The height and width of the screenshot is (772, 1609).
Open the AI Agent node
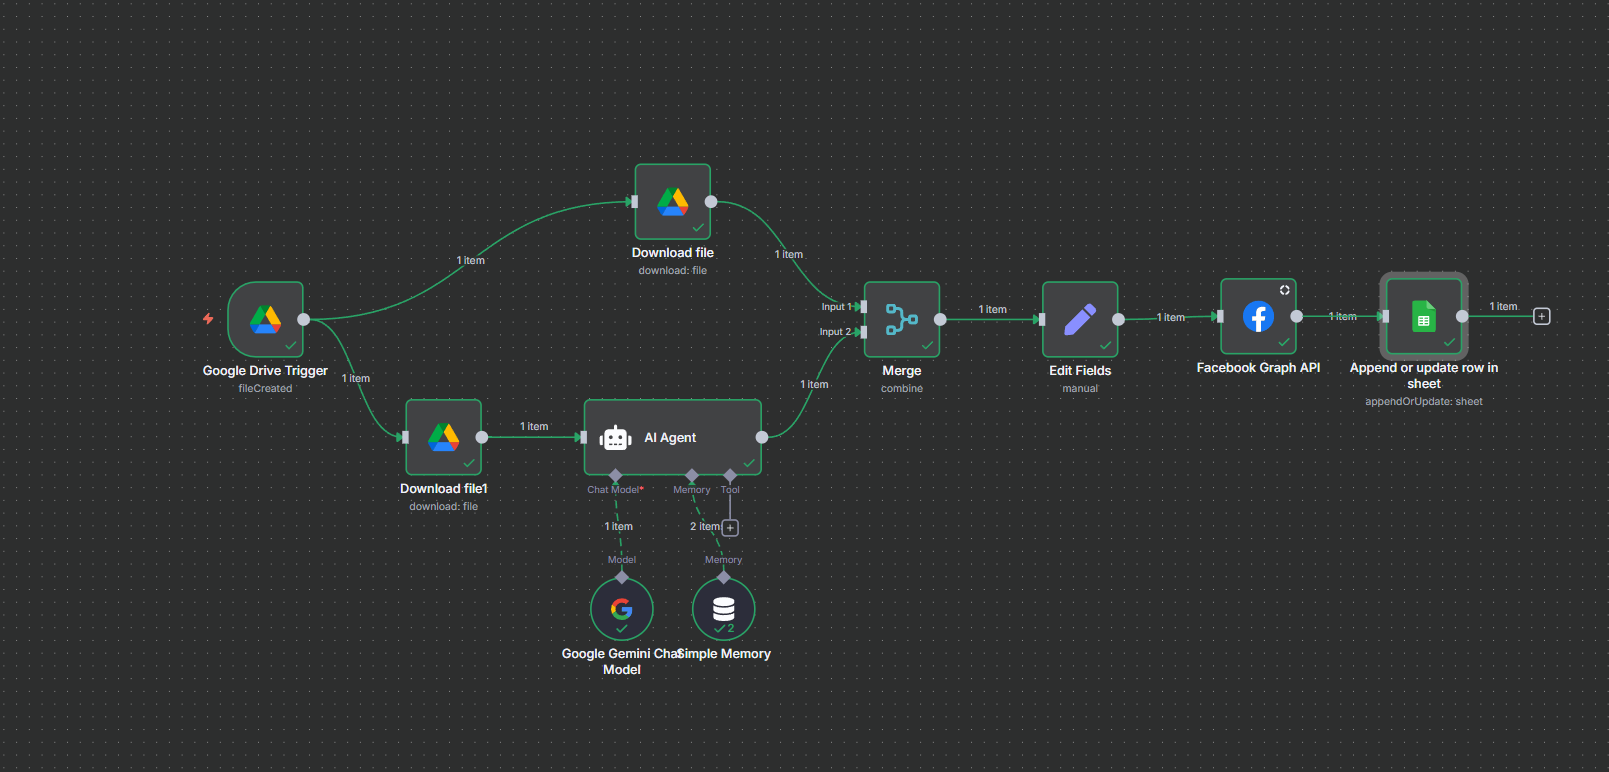pos(672,437)
